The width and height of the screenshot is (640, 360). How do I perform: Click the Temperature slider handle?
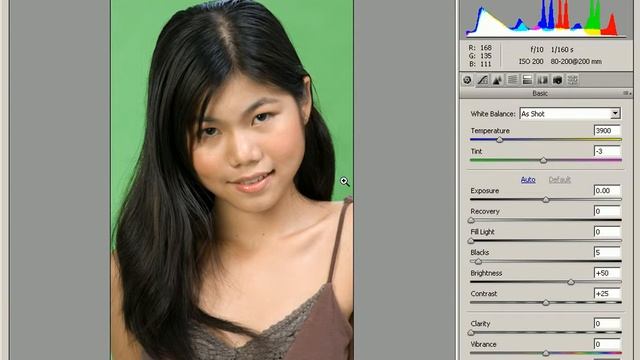500,140
